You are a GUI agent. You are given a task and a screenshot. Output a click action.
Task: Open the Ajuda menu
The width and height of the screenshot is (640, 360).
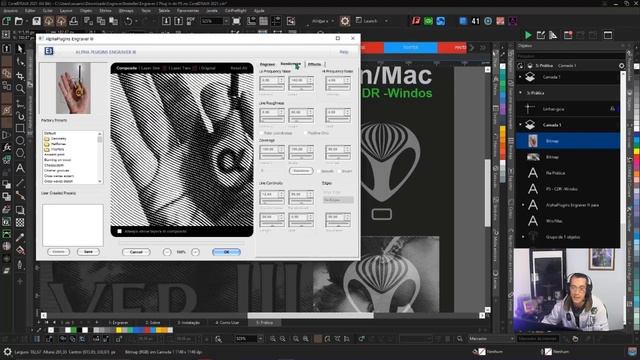(259, 11)
